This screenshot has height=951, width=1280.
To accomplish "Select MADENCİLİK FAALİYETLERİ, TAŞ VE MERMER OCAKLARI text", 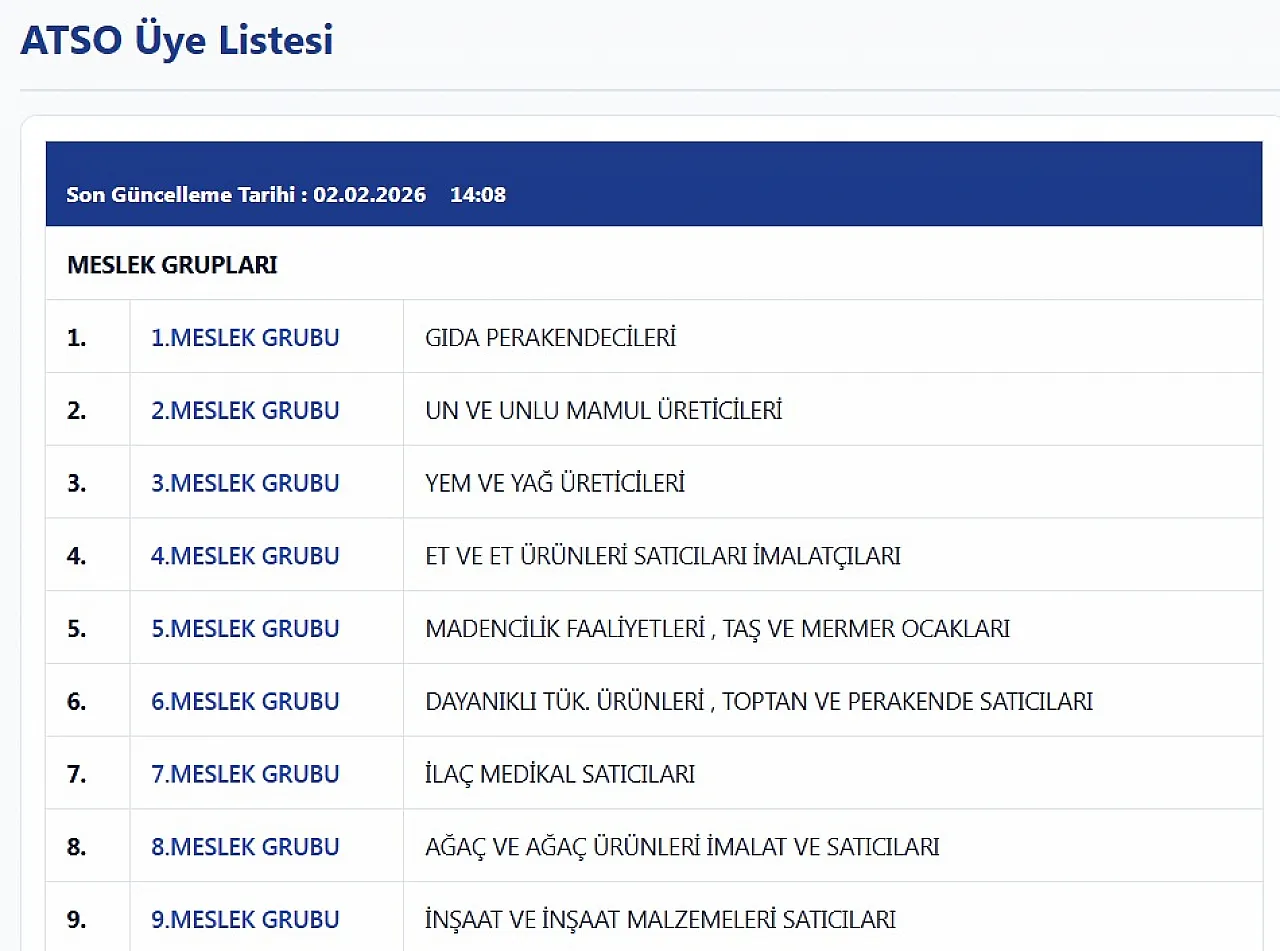I will click(x=717, y=629).
